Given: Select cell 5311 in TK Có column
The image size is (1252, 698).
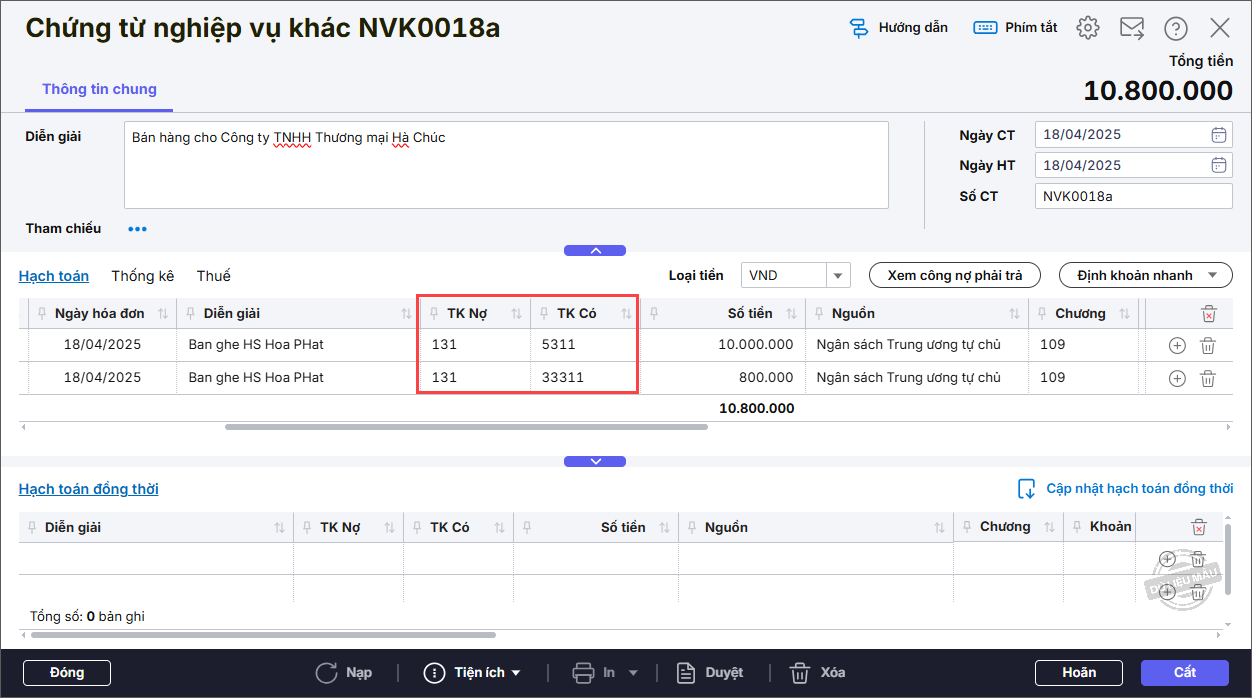Looking at the screenshot, I should [585, 345].
